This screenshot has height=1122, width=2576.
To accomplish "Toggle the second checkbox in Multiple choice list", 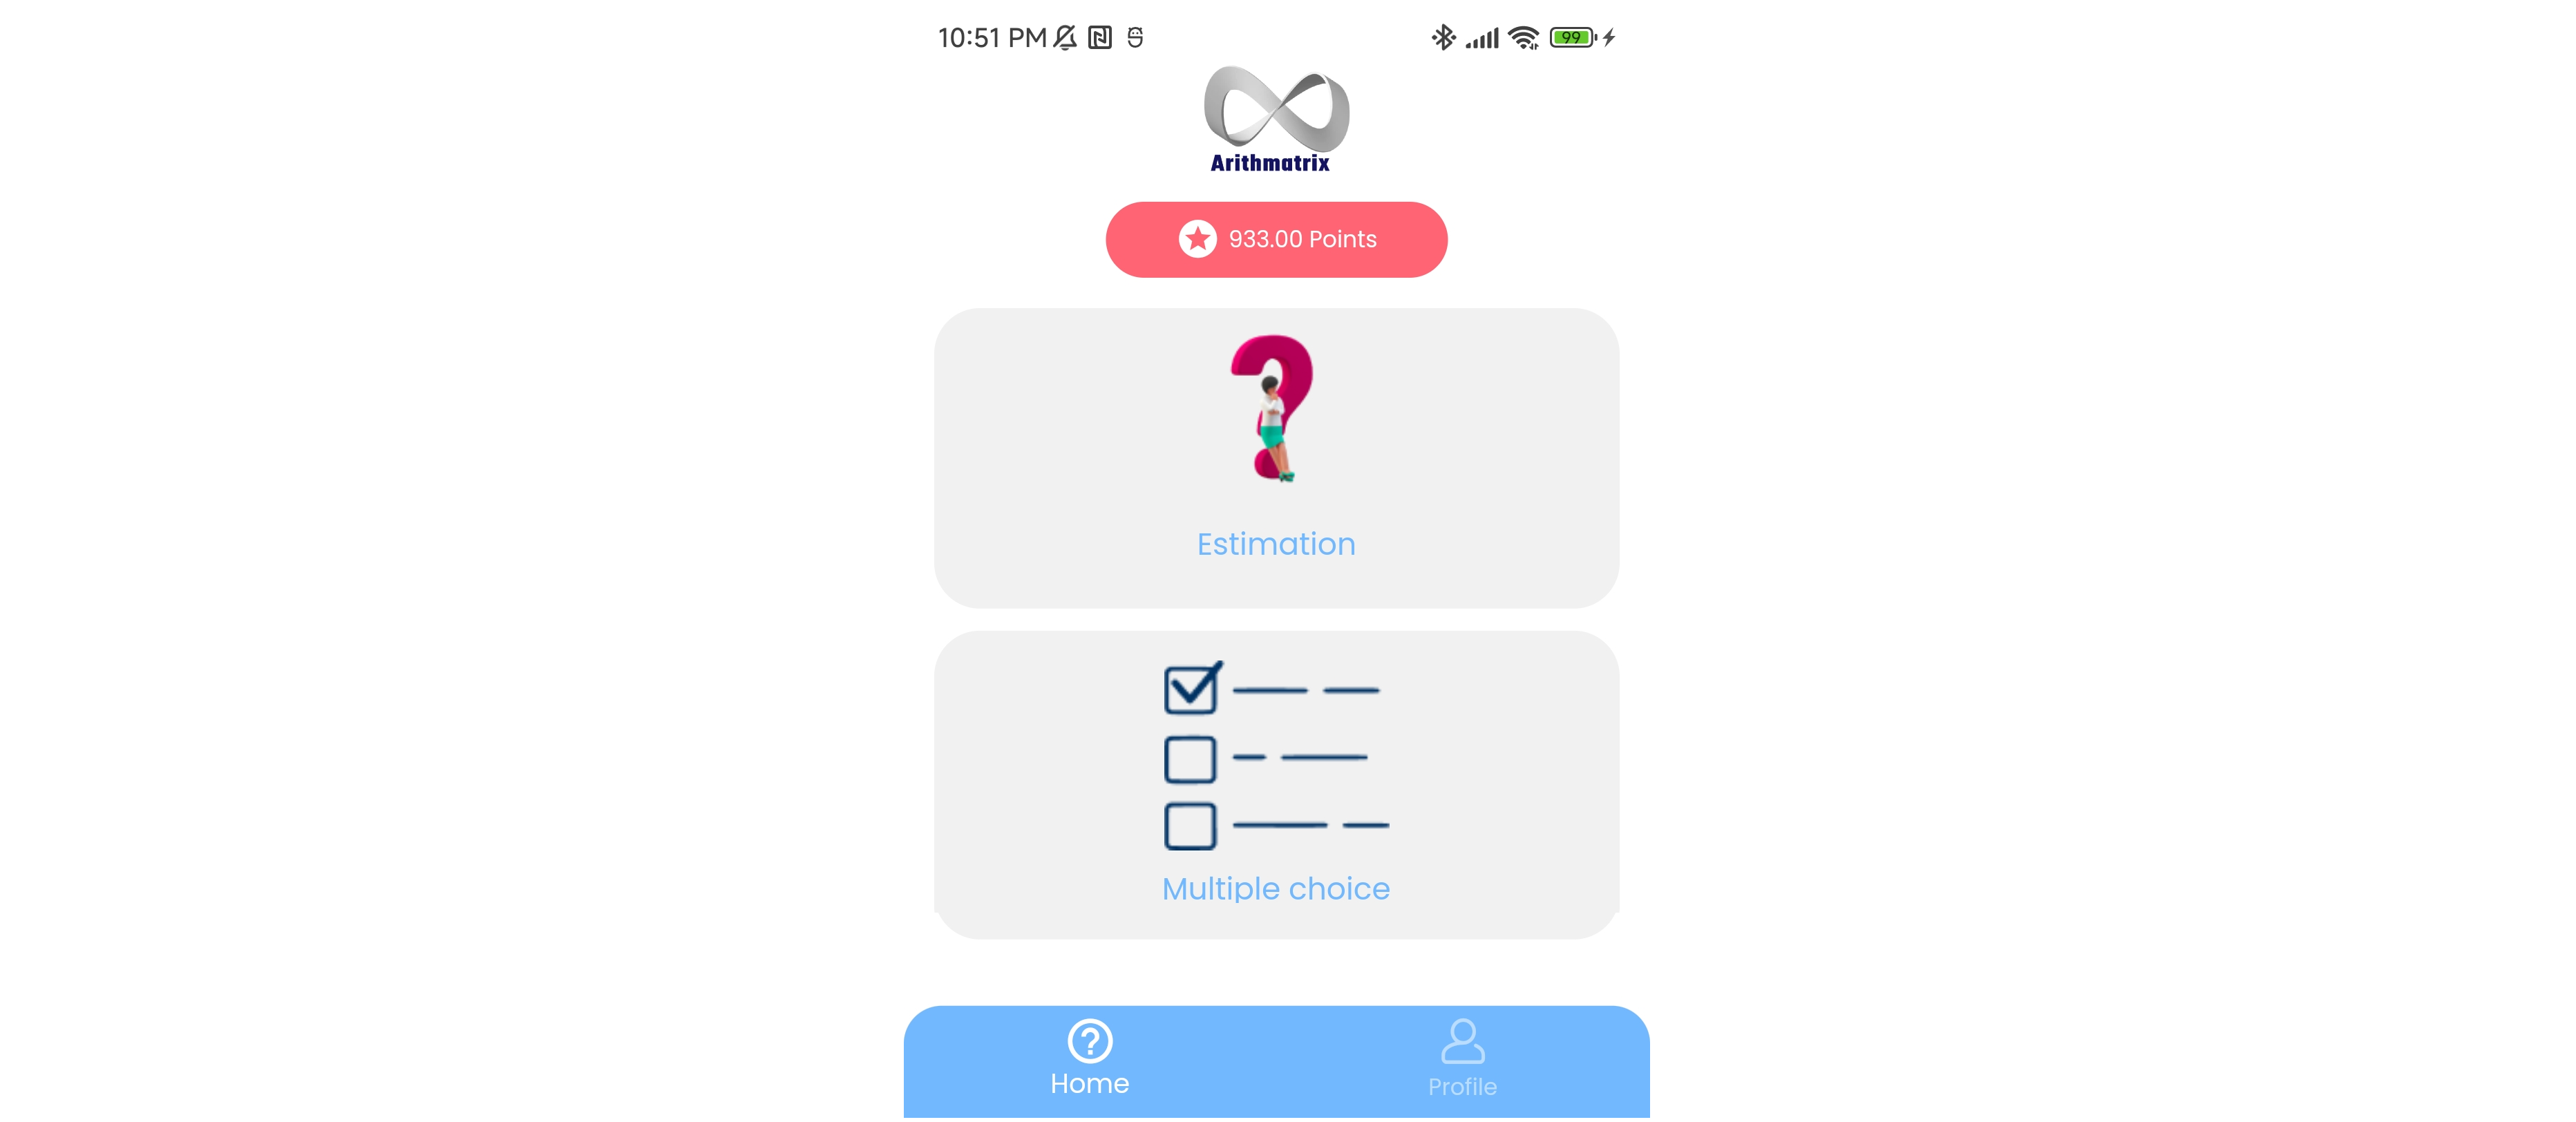I will coord(1193,757).
